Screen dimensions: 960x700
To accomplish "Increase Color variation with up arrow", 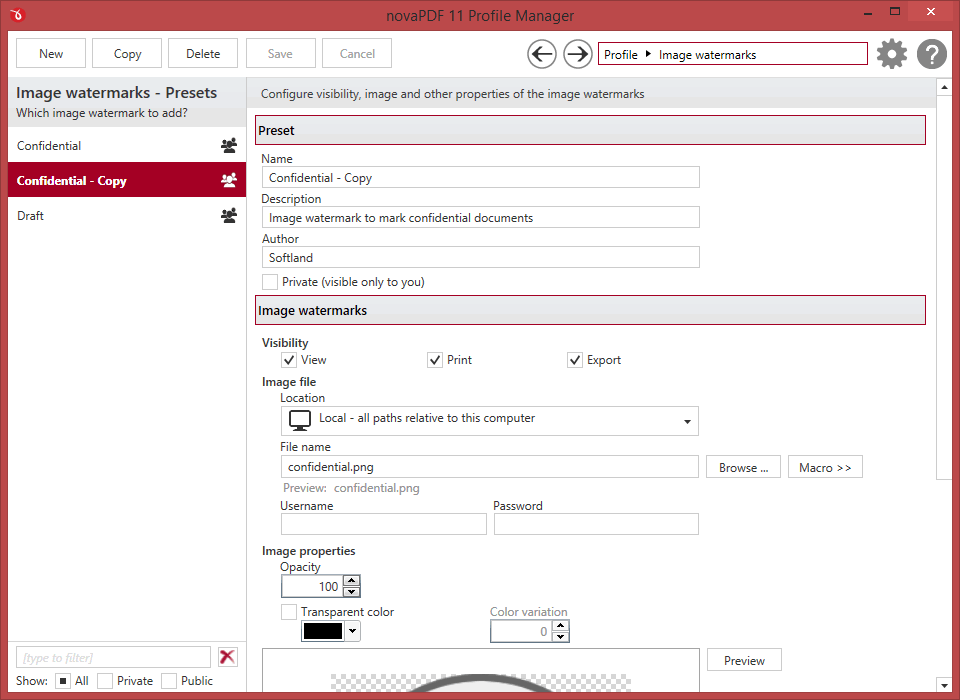I will pyautogui.click(x=561, y=626).
